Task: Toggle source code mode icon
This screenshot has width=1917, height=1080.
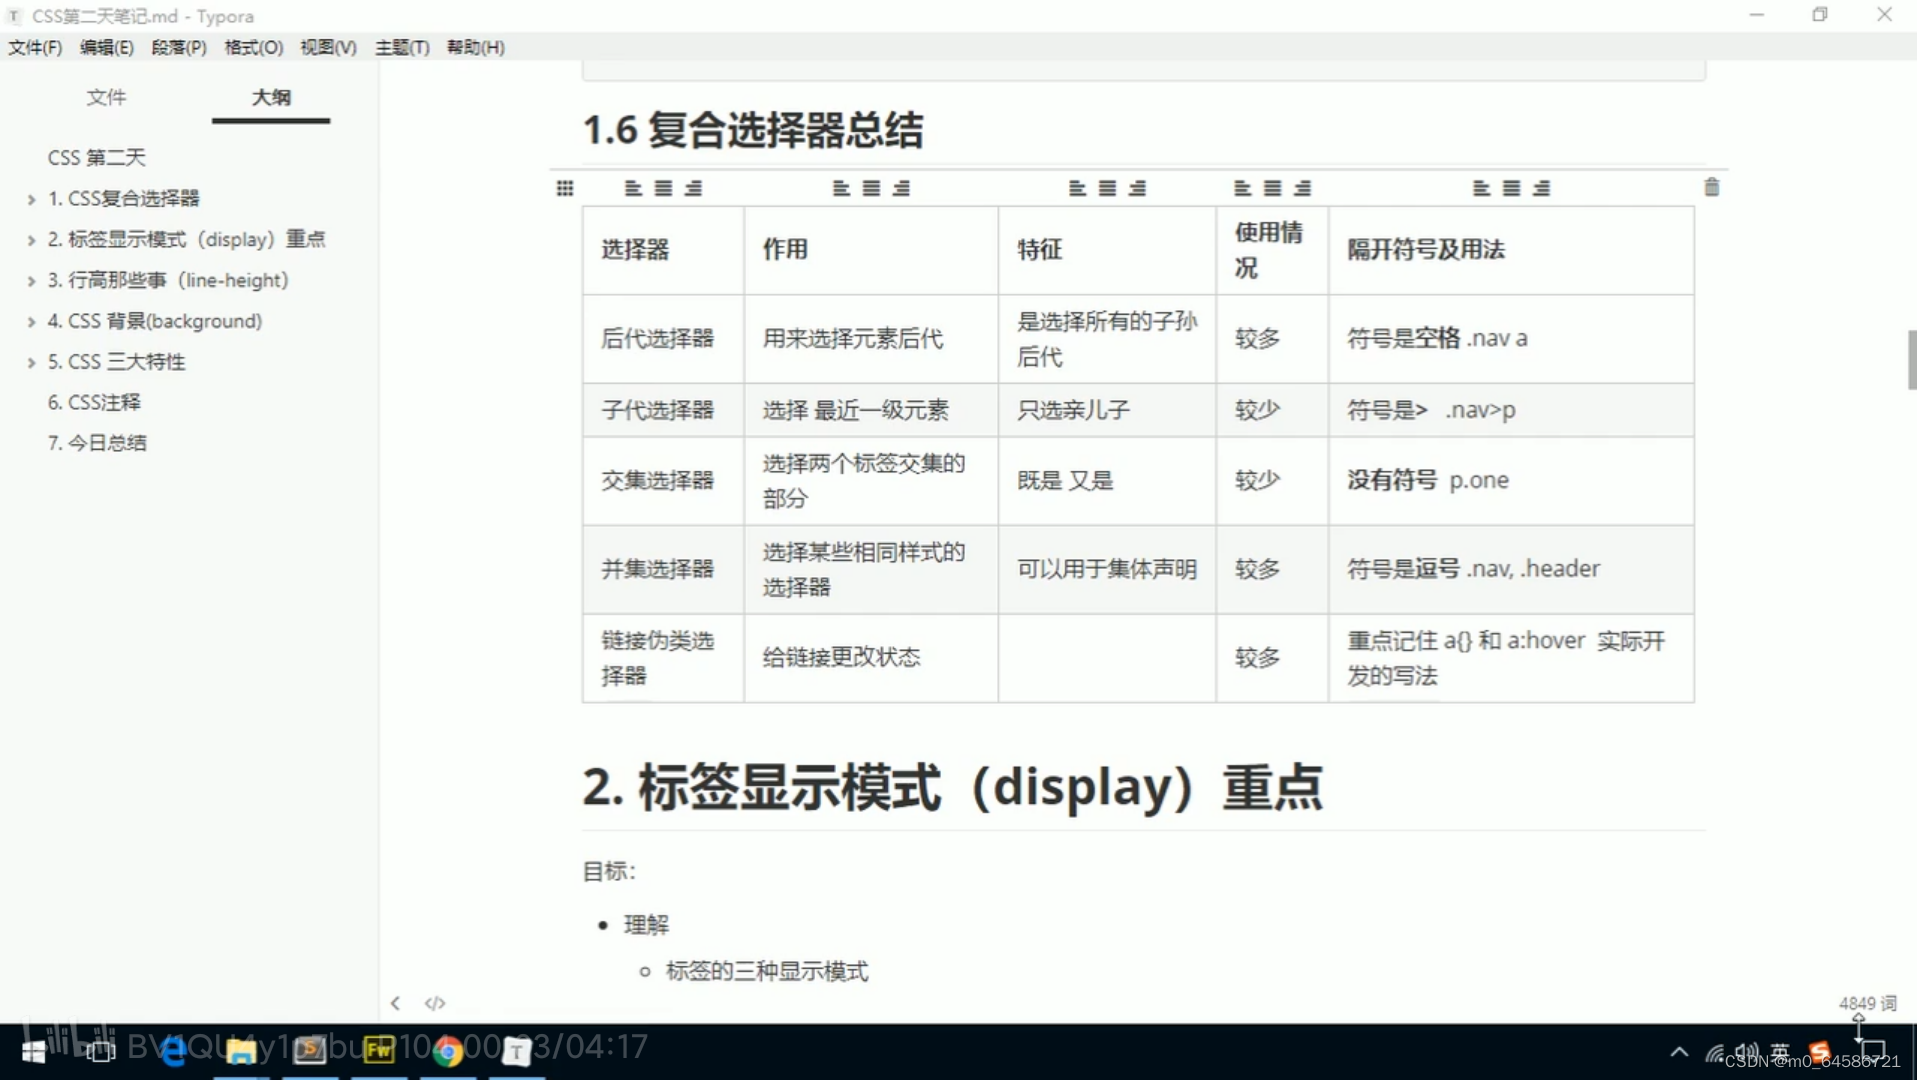Action: tap(435, 1003)
